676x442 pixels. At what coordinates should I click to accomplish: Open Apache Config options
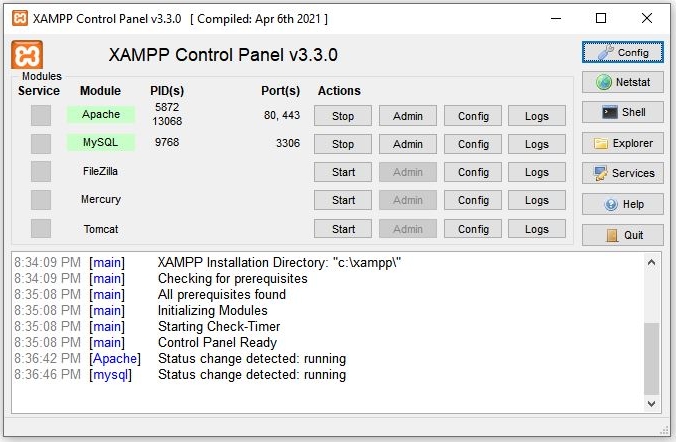(473, 116)
